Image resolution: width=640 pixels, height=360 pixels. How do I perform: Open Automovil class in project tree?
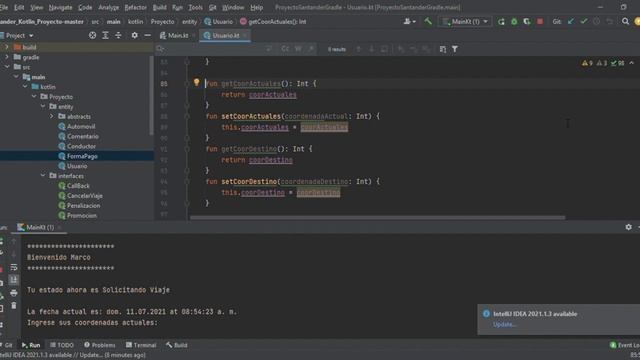pos(81,127)
